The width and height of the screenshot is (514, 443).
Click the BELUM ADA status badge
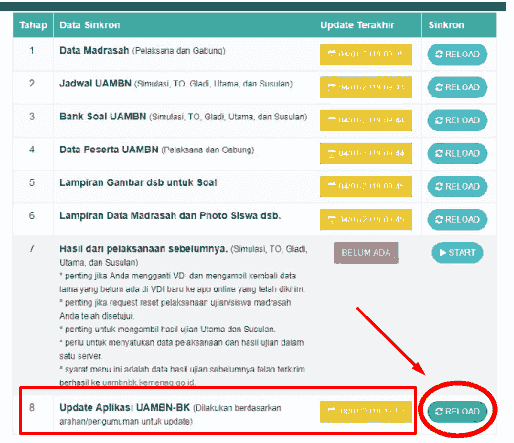coord(366,253)
